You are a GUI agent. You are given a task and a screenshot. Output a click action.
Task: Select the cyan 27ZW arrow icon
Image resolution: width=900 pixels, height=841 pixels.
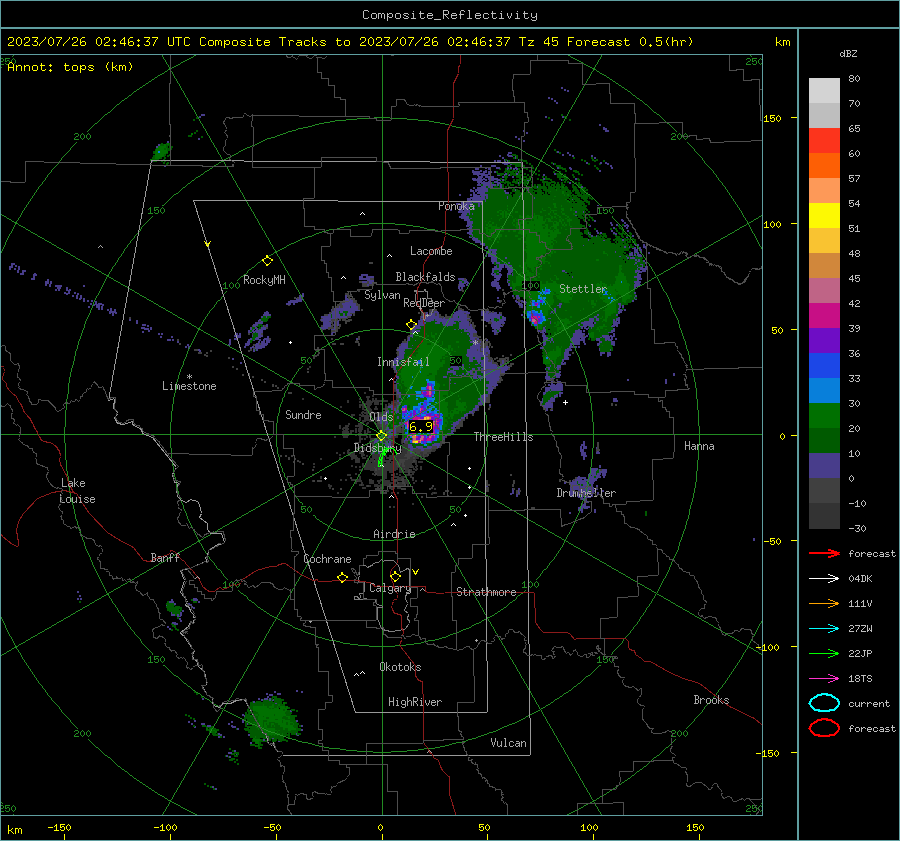[824, 629]
